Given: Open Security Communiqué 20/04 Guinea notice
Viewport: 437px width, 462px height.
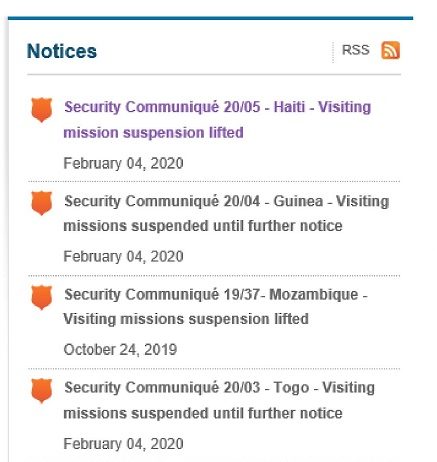Looking at the screenshot, I should (226, 213).
